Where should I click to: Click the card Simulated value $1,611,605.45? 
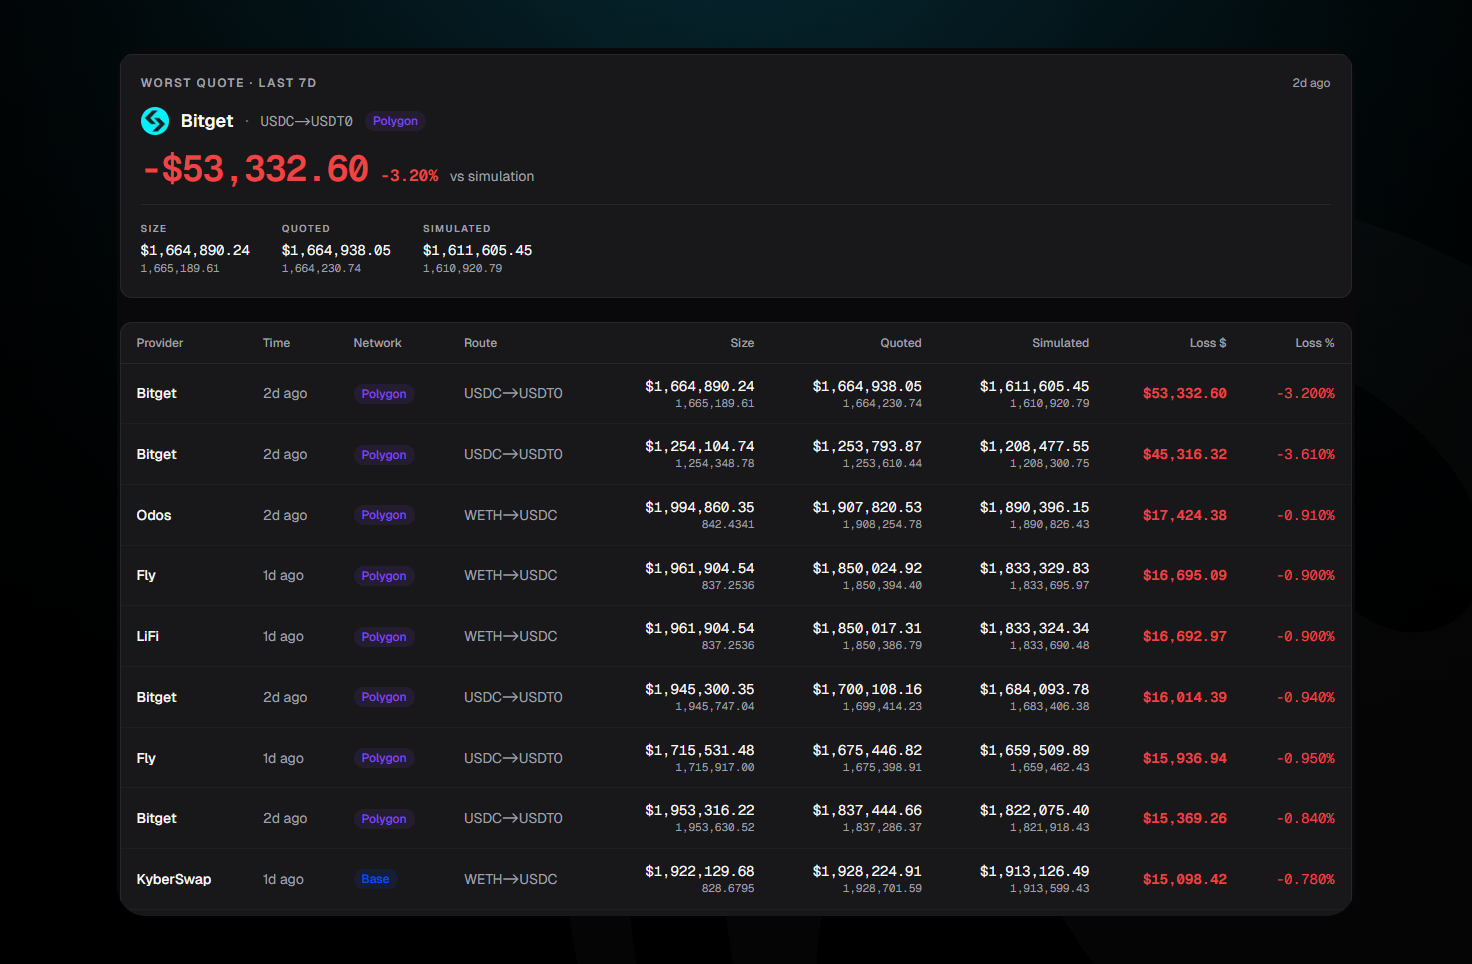477,250
